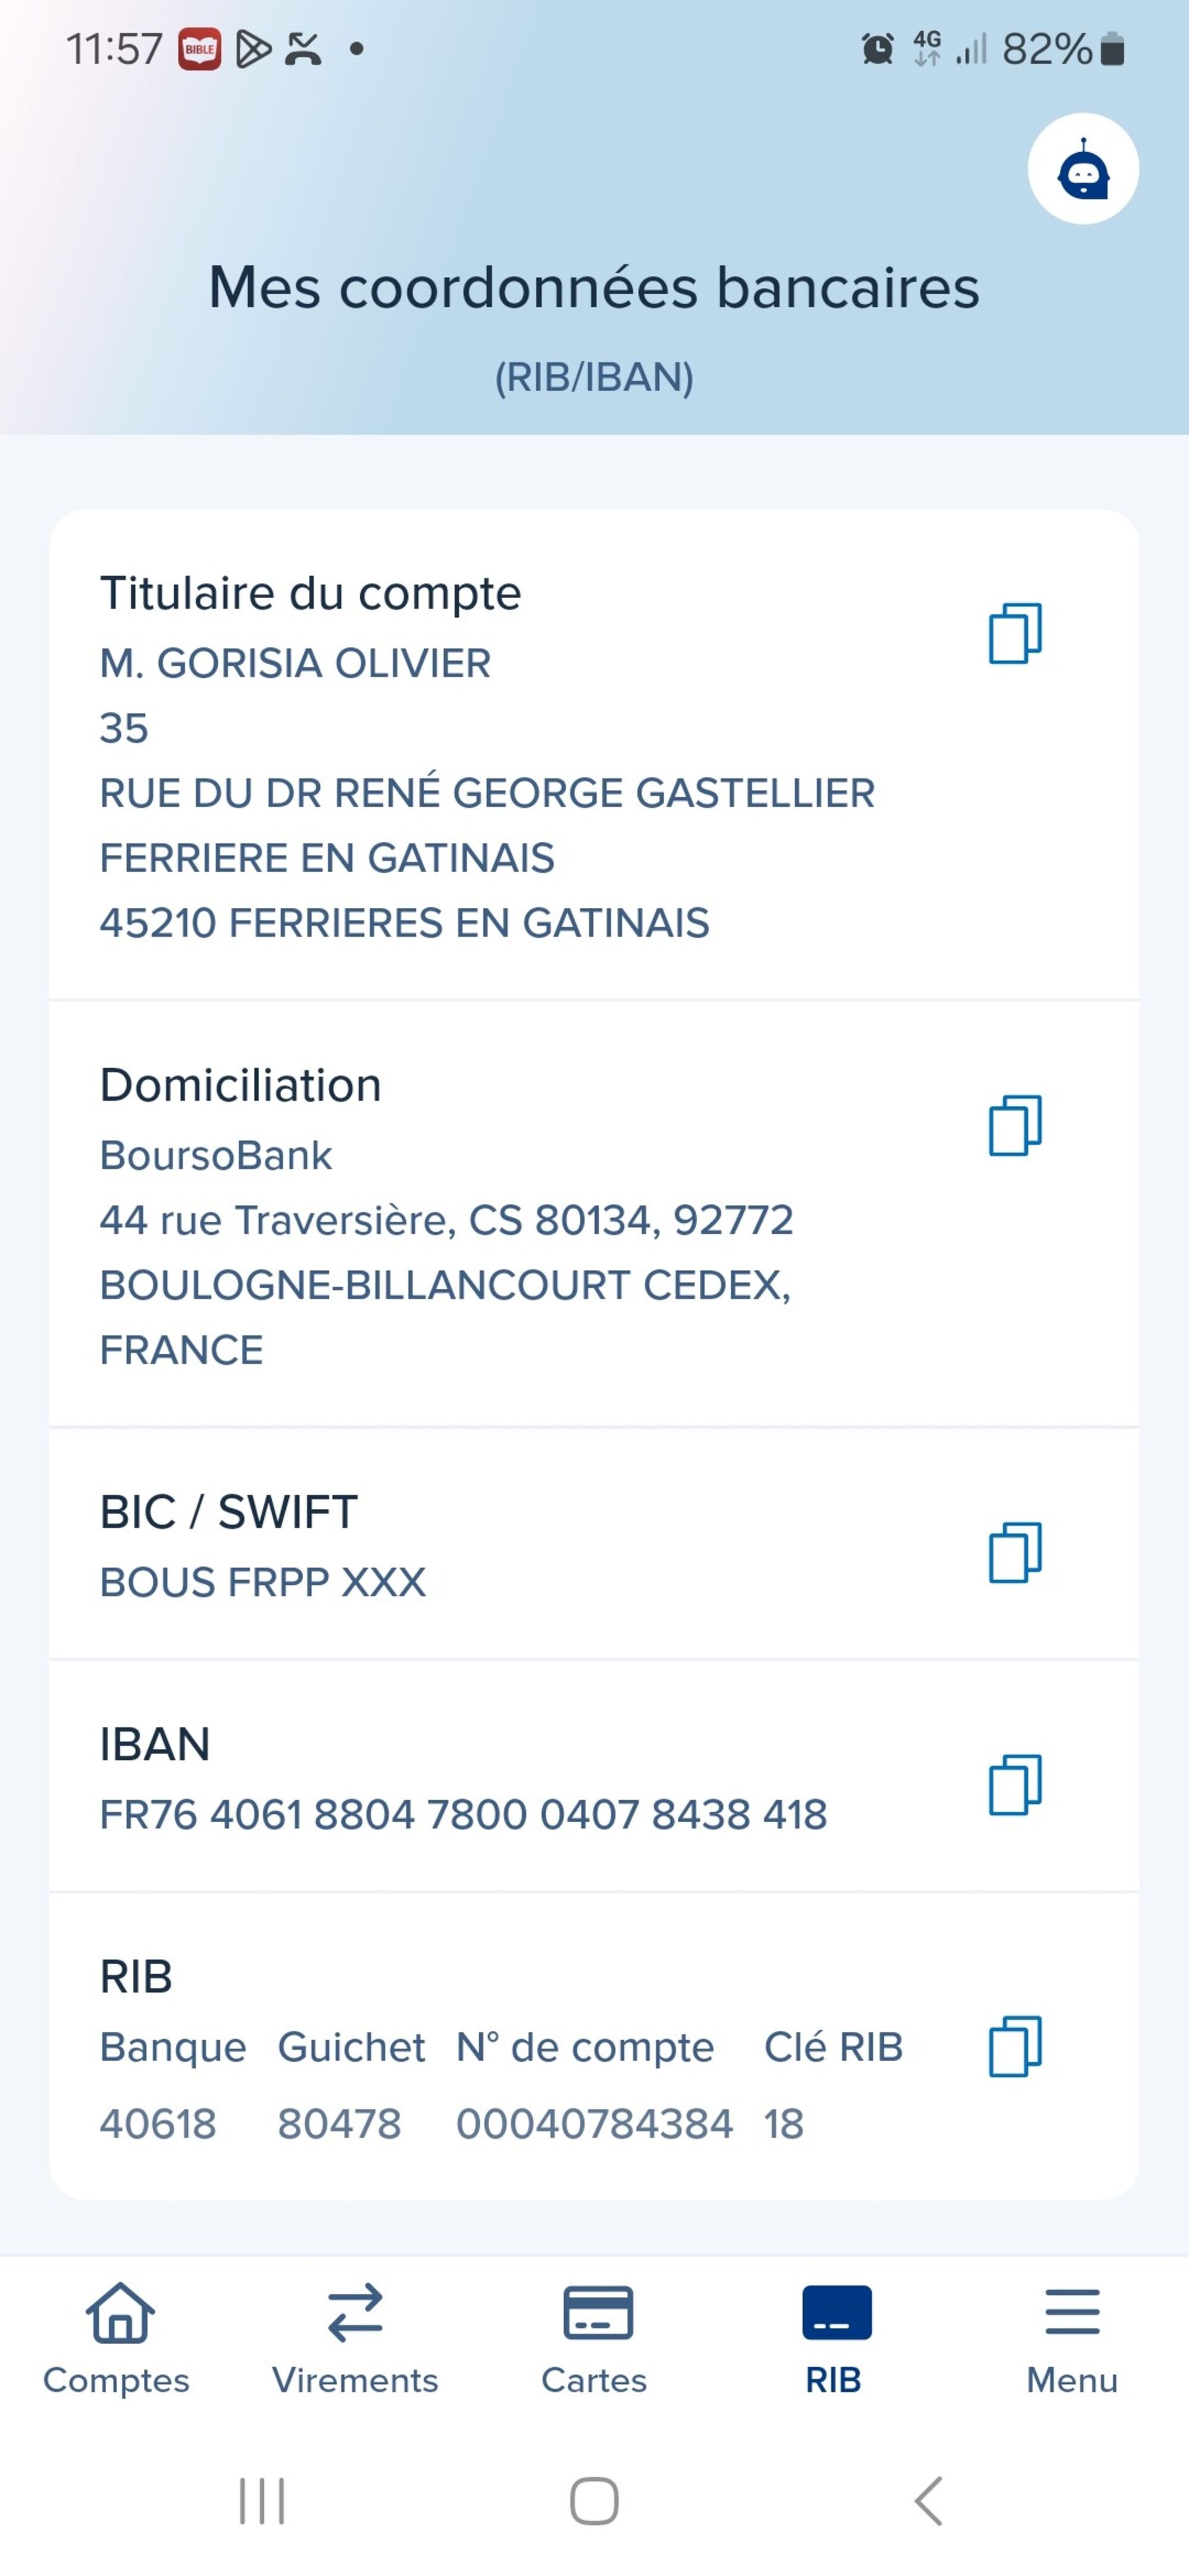
Task: Copy the Titulaire du compte details
Action: [1015, 633]
